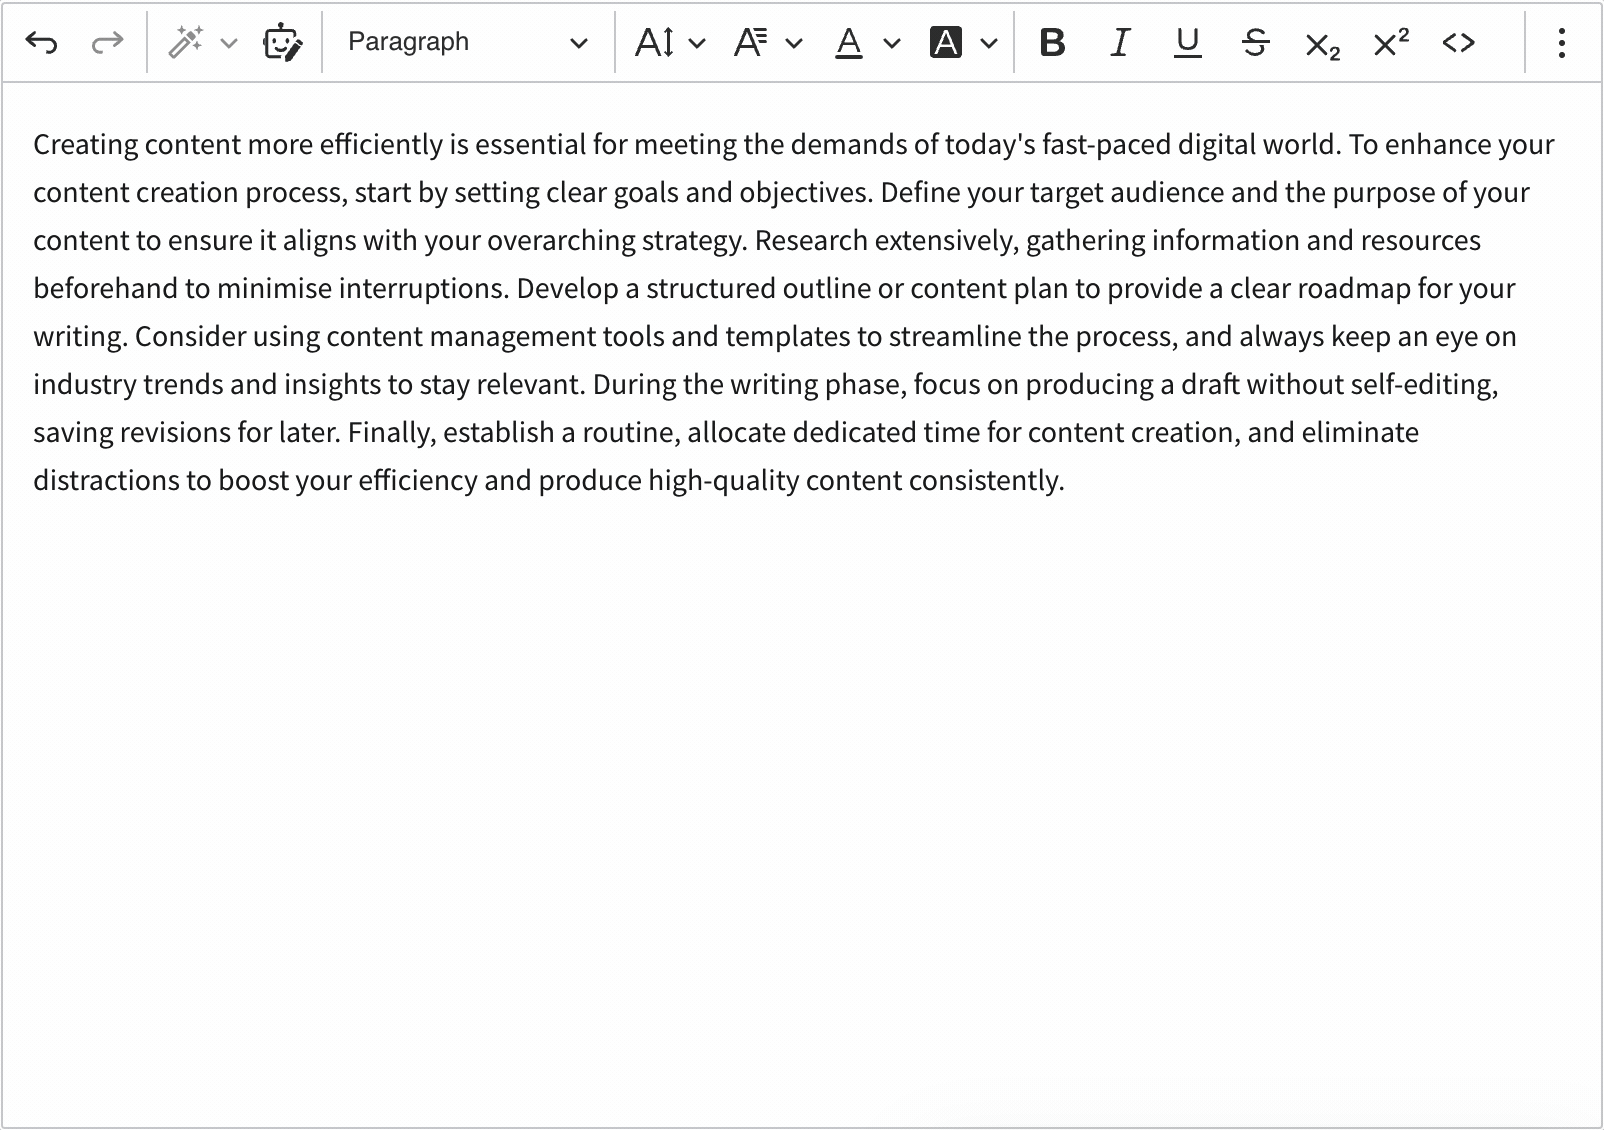Toggle inline code formatting
The image size is (1604, 1130).
pos(1458,42)
